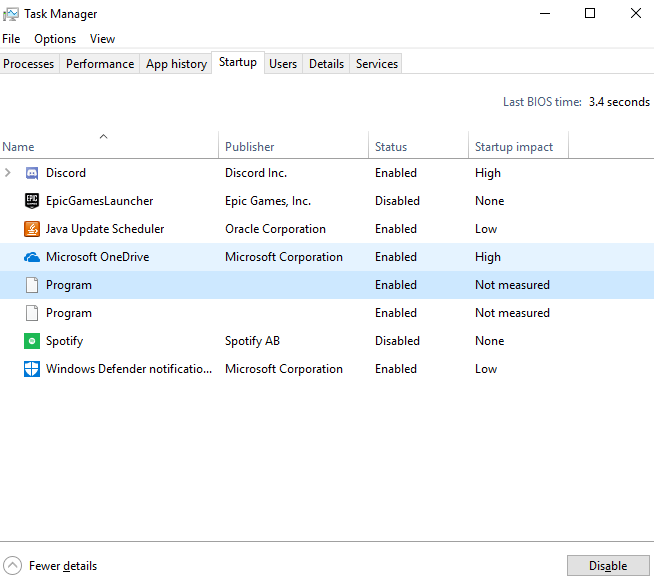
Task: Click Low impact in Java Update Scheduler row
Action: [486, 229]
